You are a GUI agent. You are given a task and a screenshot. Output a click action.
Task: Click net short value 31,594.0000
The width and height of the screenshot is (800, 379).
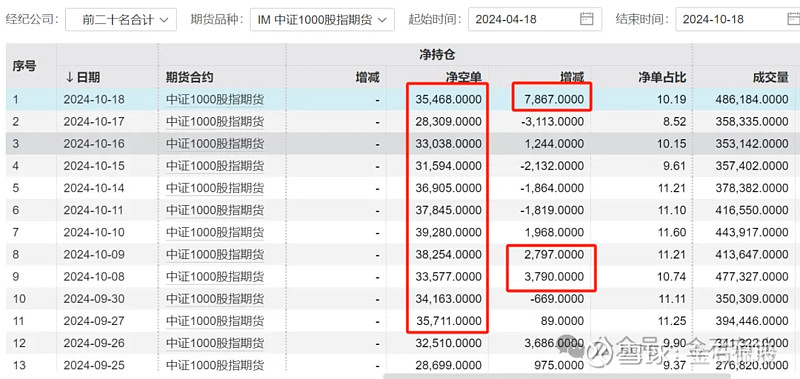(448, 166)
